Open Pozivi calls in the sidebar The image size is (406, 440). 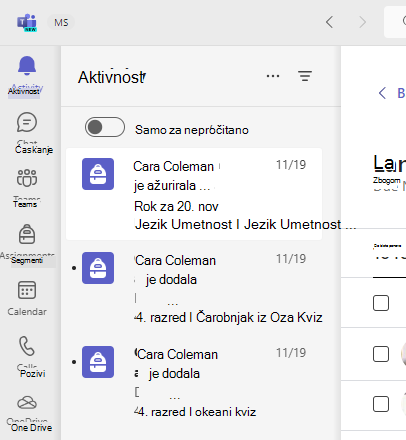[x=27, y=346]
